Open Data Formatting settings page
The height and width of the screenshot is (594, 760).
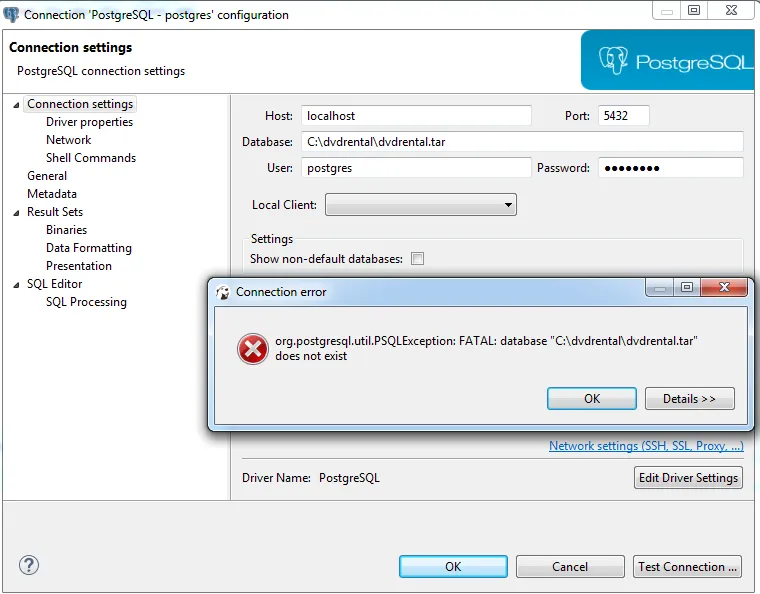coord(89,248)
